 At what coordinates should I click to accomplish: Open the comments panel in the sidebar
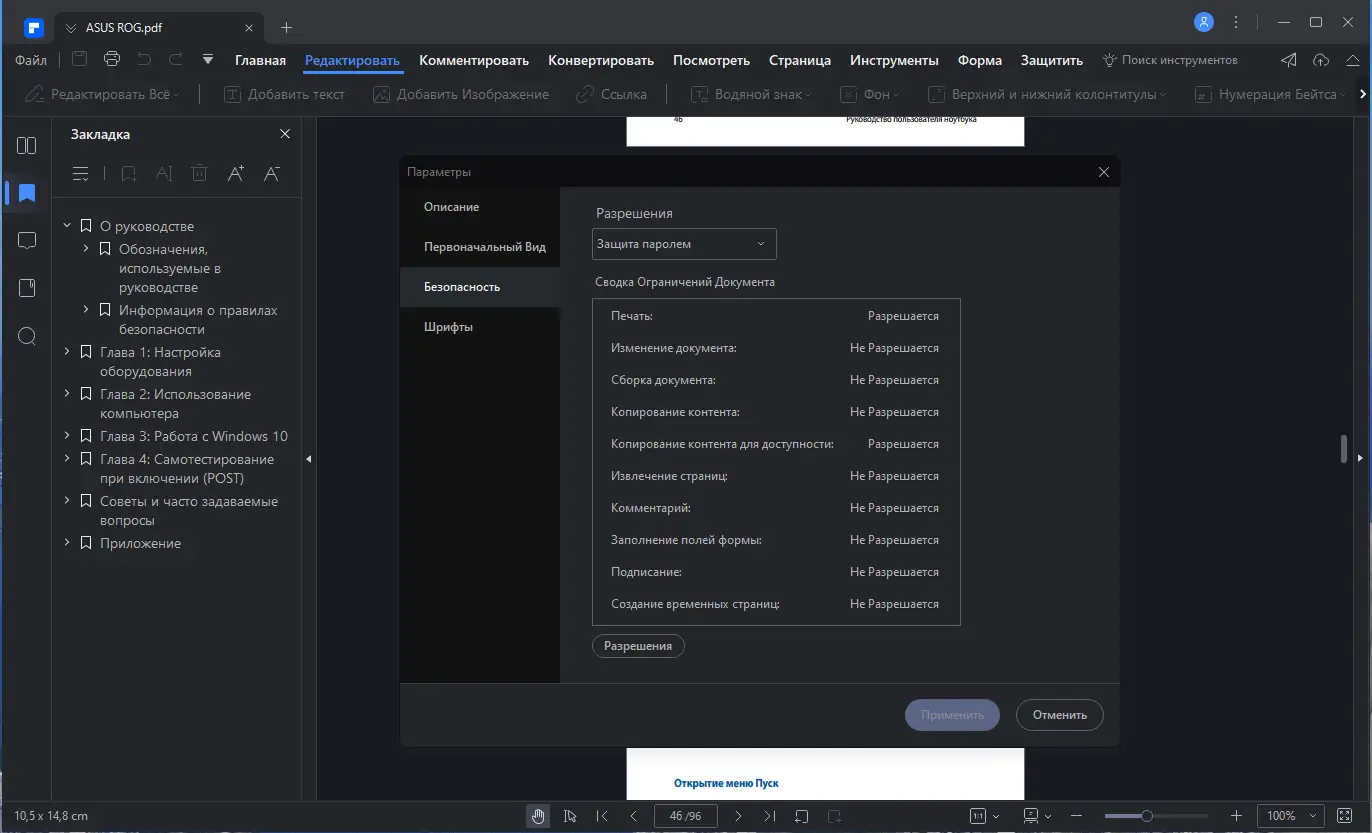pyautogui.click(x=27, y=241)
